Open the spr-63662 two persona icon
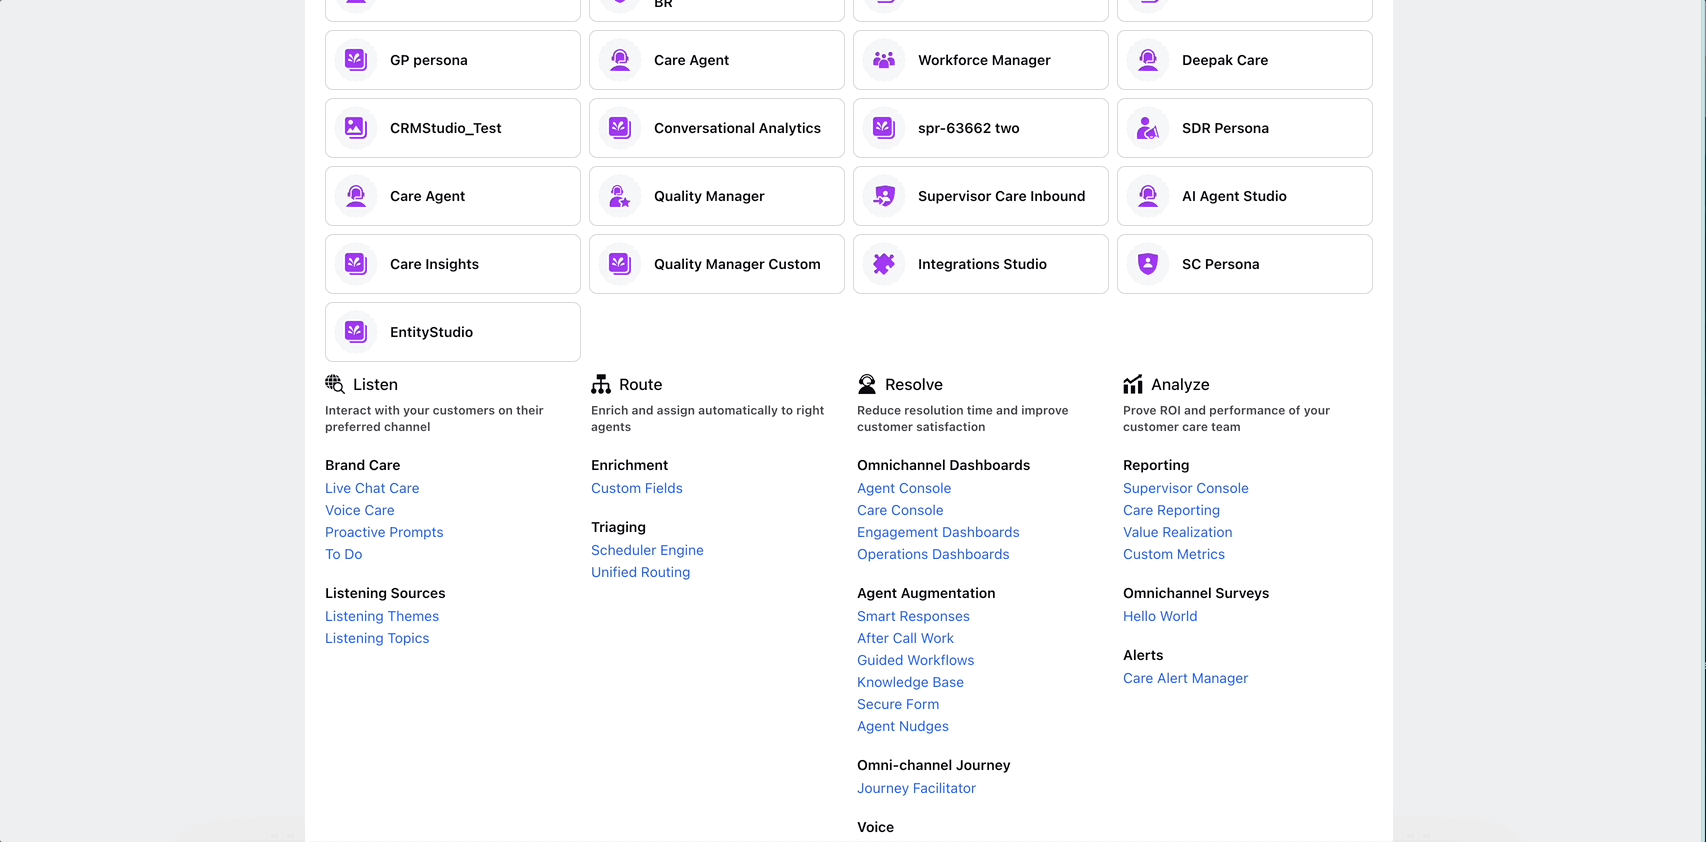The height and width of the screenshot is (842, 1706). tap(884, 128)
